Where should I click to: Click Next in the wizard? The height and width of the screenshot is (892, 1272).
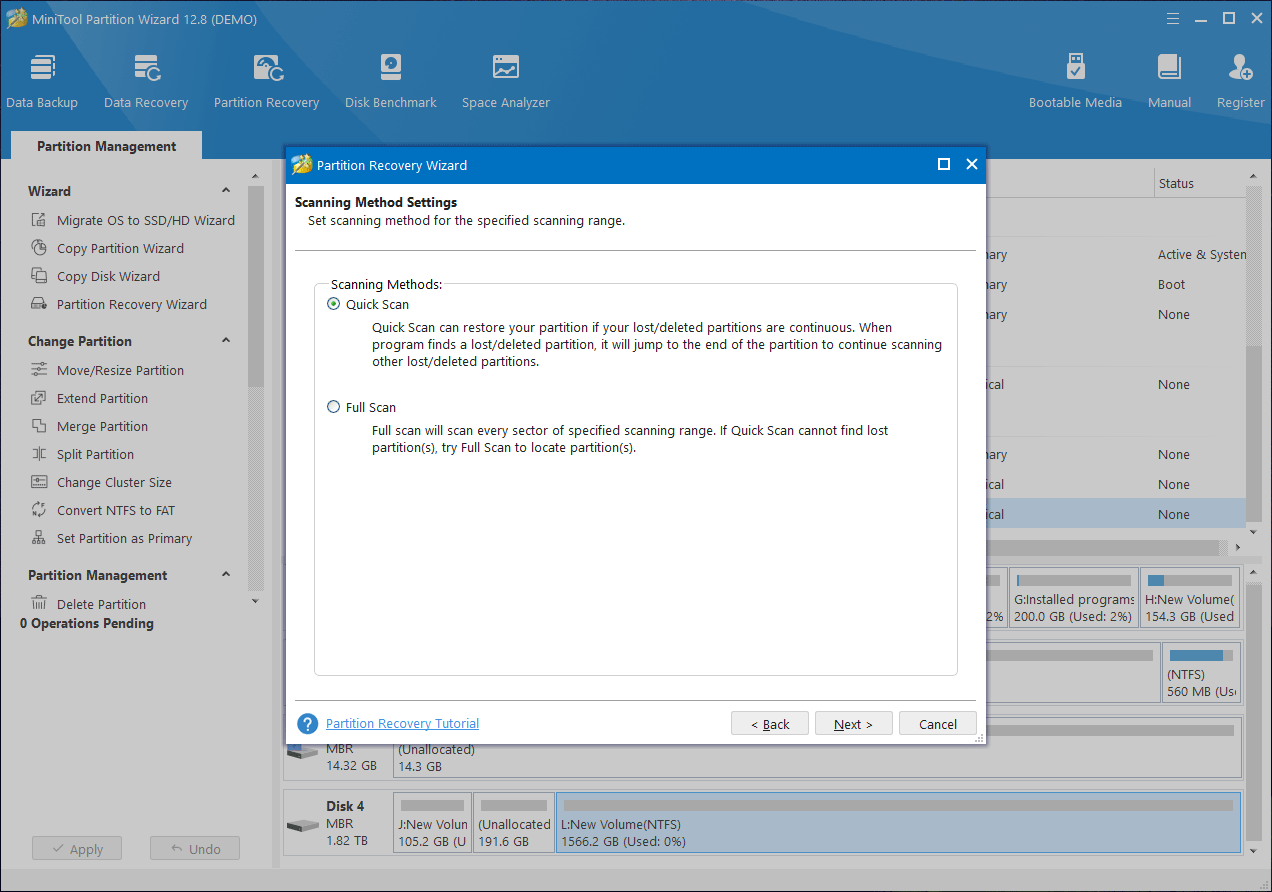click(854, 724)
